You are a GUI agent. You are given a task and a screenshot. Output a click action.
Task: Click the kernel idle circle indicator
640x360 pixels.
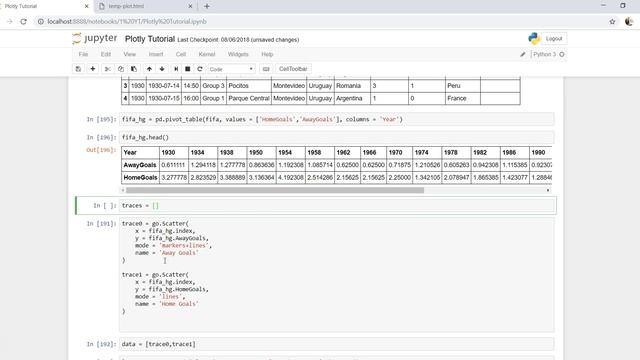[562, 54]
